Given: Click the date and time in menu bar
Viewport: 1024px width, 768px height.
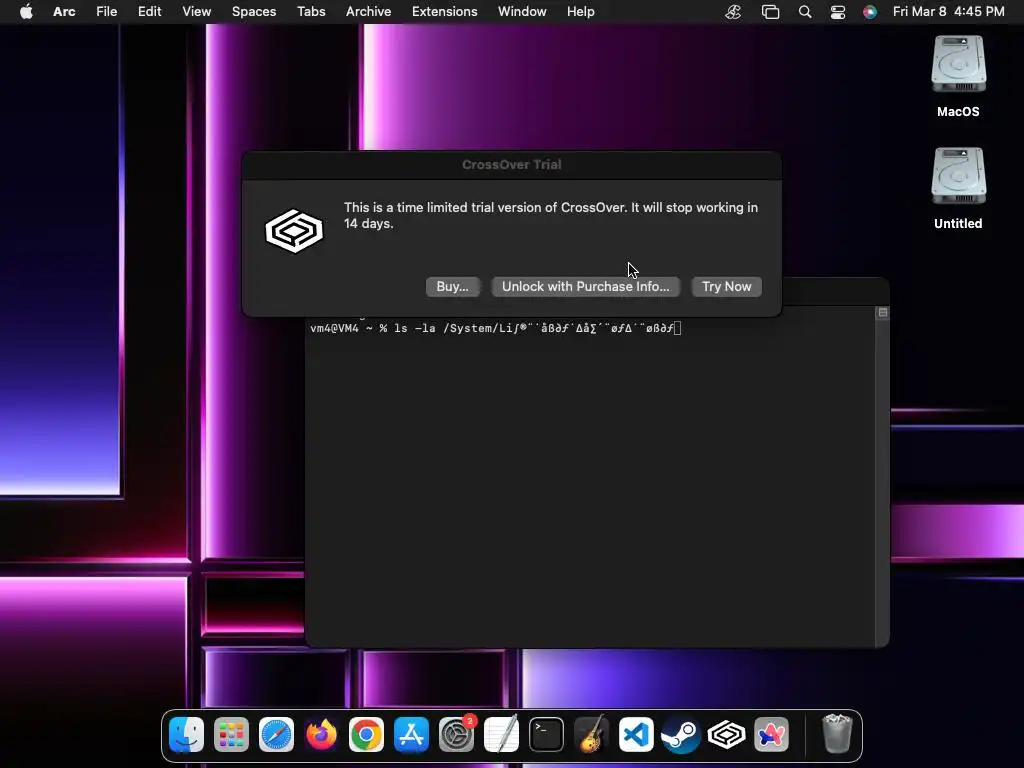Looking at the screenshot, I should coord(949,12).
